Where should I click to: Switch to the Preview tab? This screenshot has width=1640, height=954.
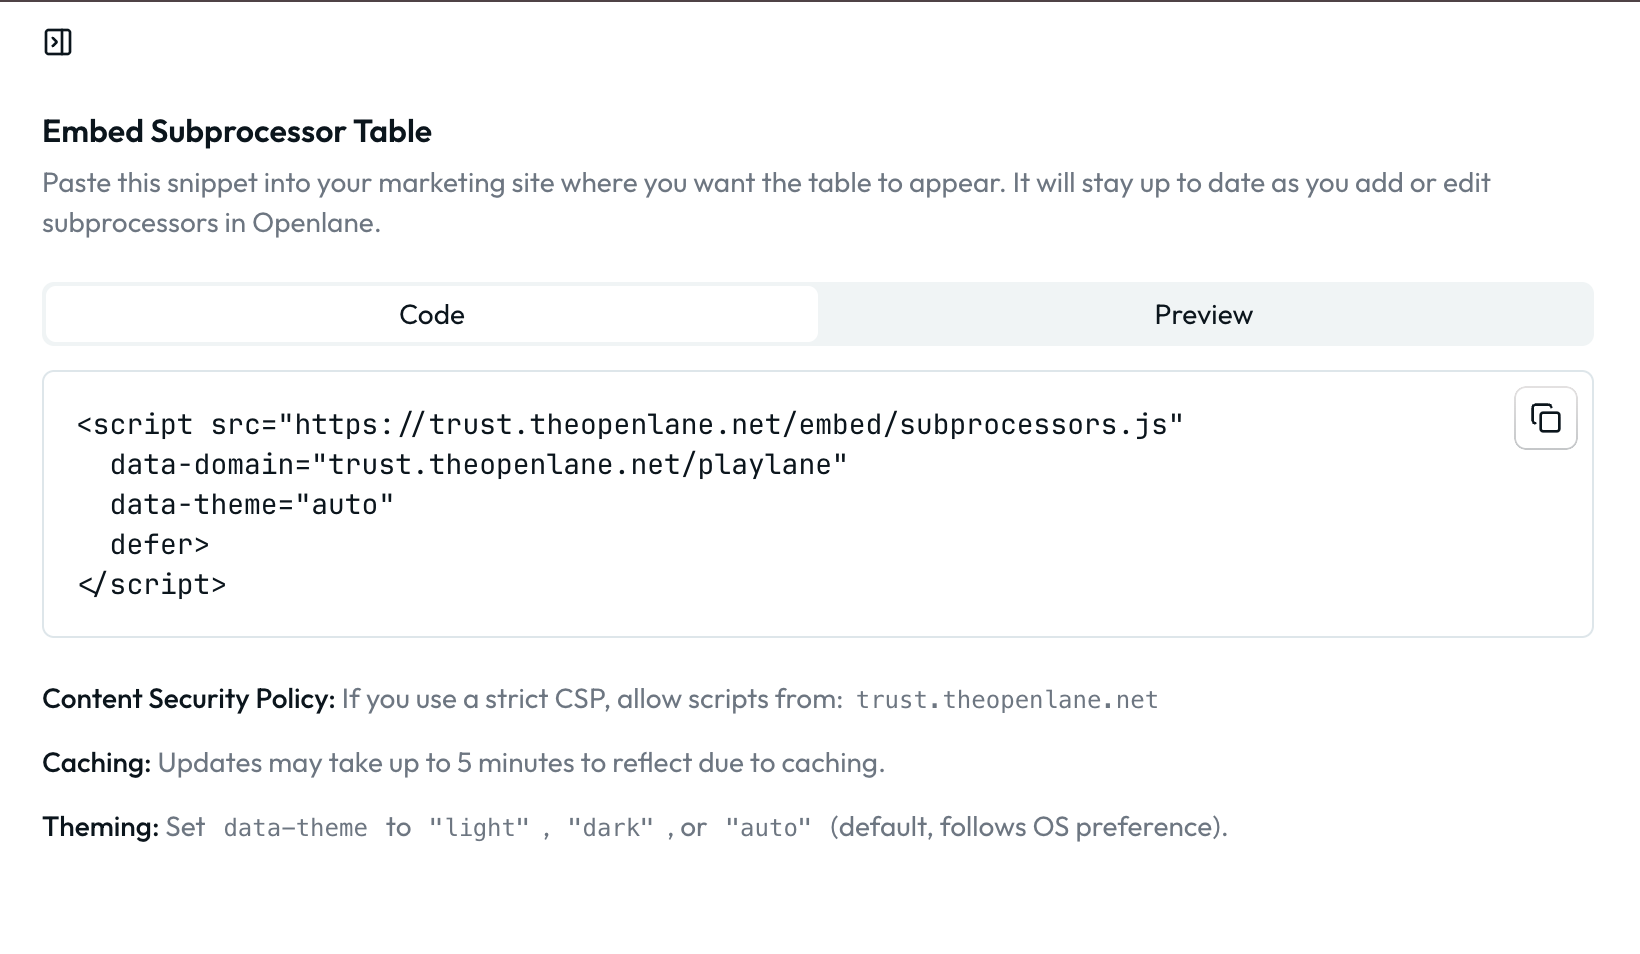point(1203,314)
